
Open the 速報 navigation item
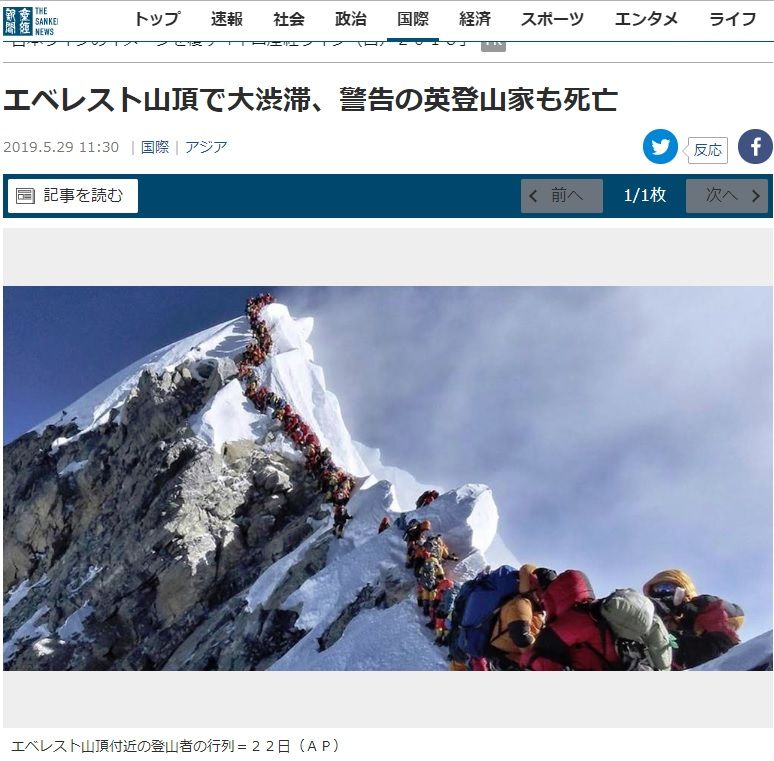tap(227, 19)
